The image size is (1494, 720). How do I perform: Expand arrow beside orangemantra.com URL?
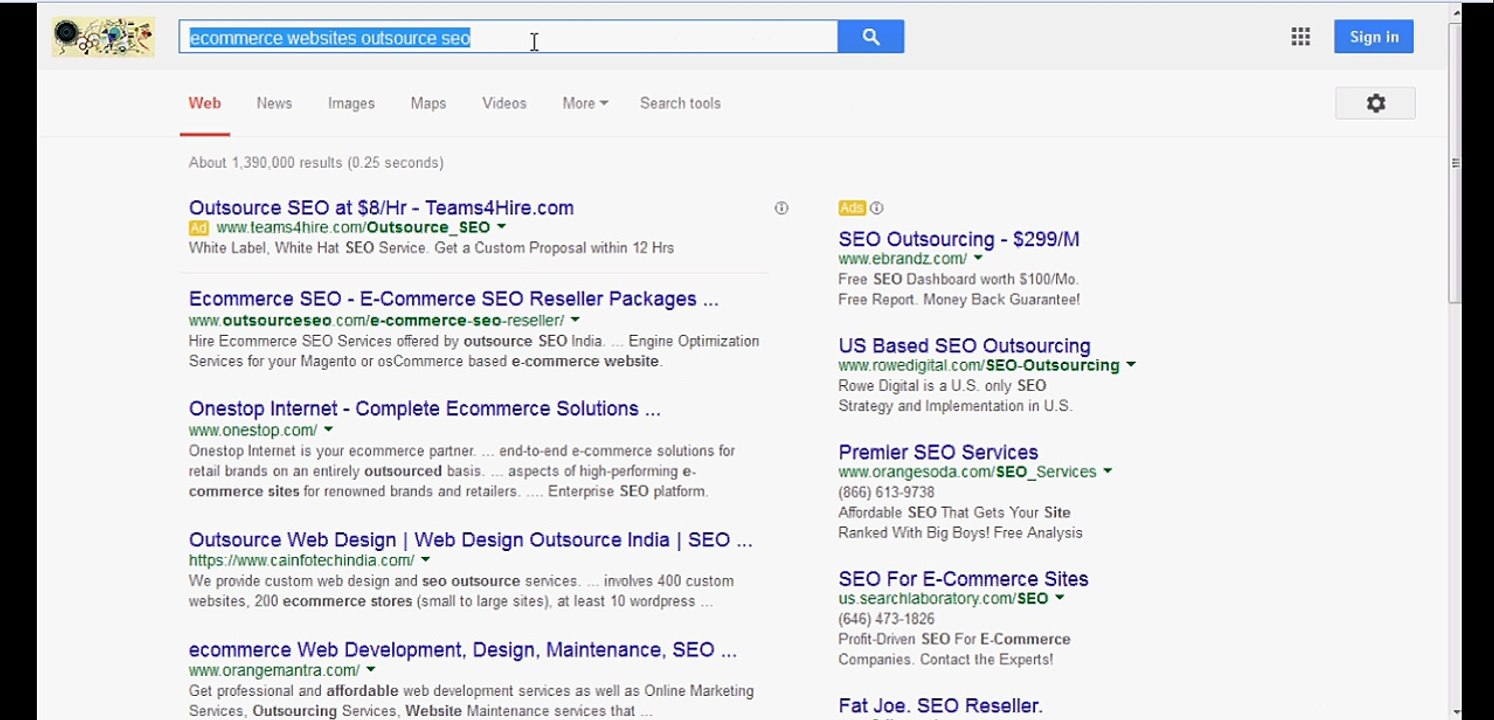(371, 671)
